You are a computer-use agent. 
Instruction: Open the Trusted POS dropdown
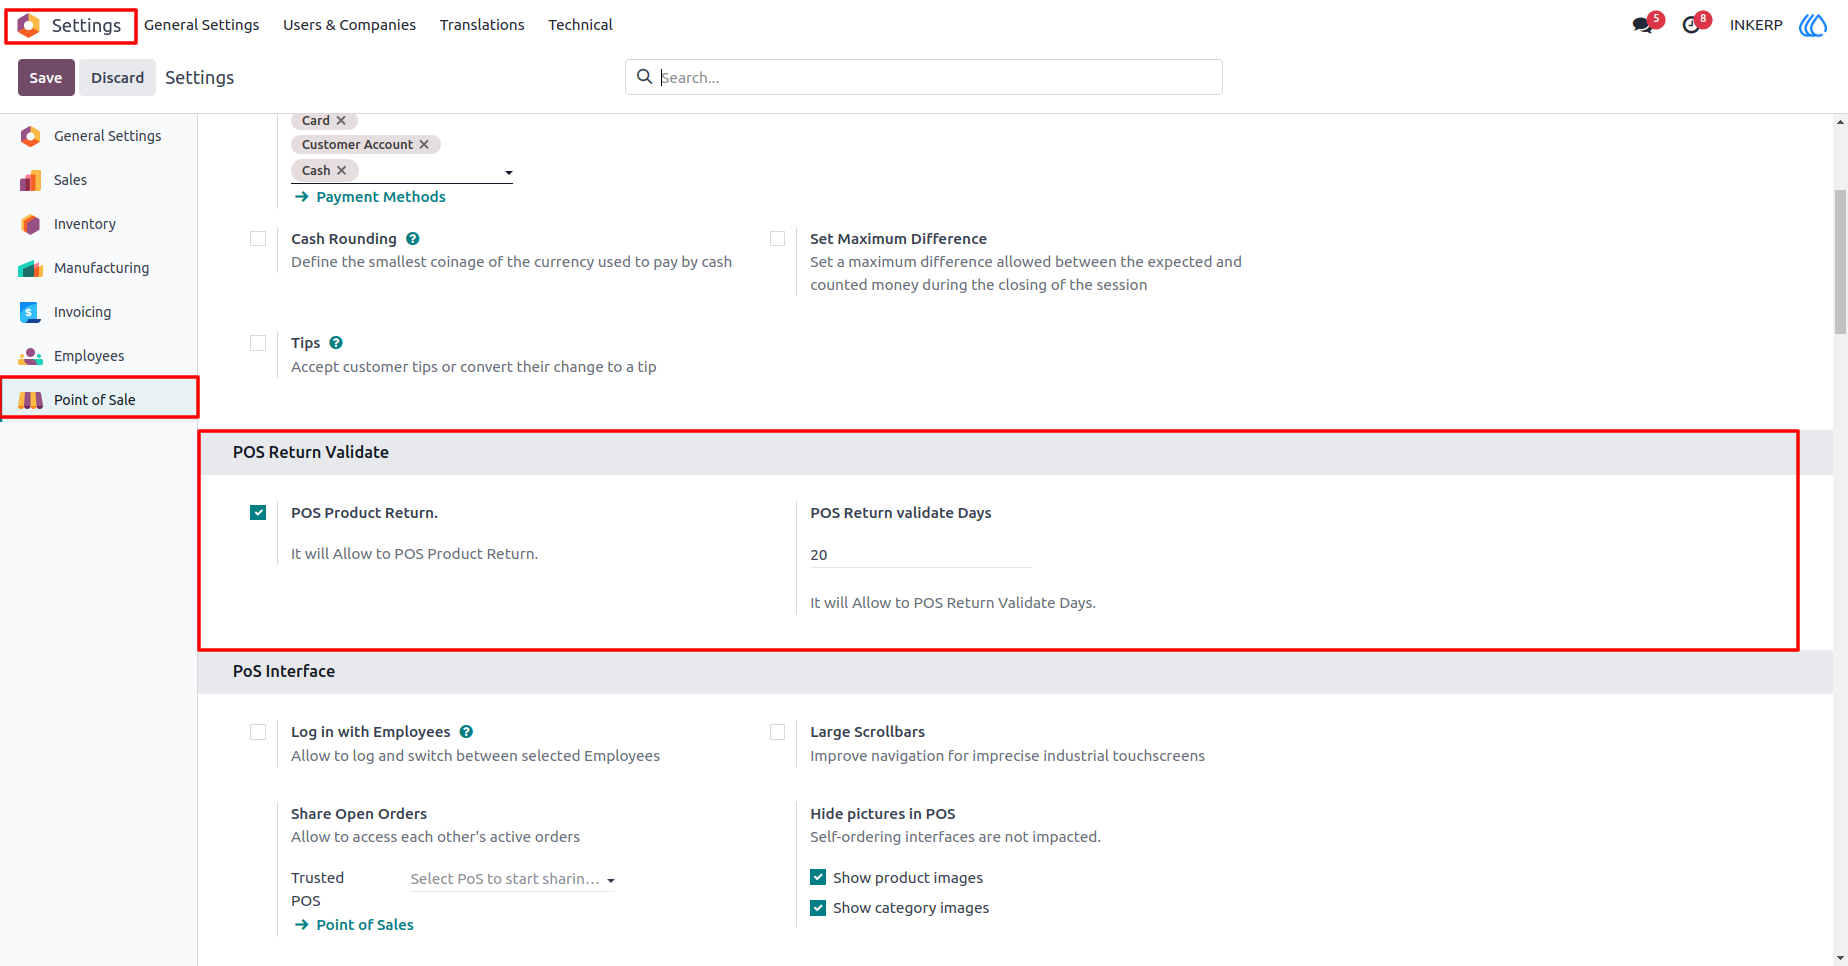[512, 879]
